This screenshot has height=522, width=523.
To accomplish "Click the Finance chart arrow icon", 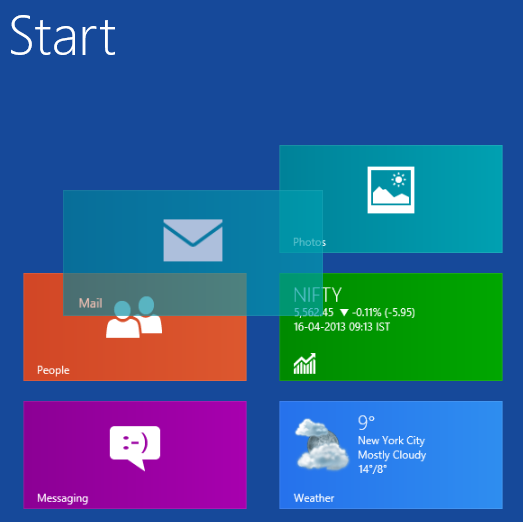I will pyautogui.click(x=305, y=363).
